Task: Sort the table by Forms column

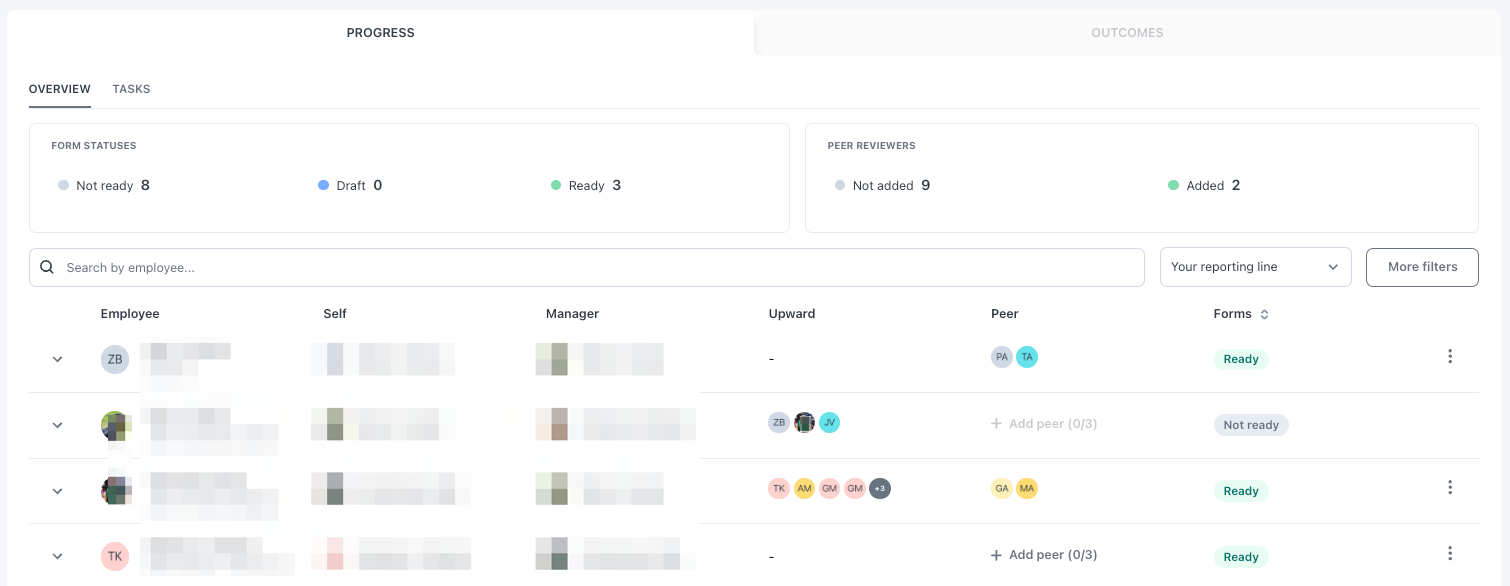Action: 1264,314
